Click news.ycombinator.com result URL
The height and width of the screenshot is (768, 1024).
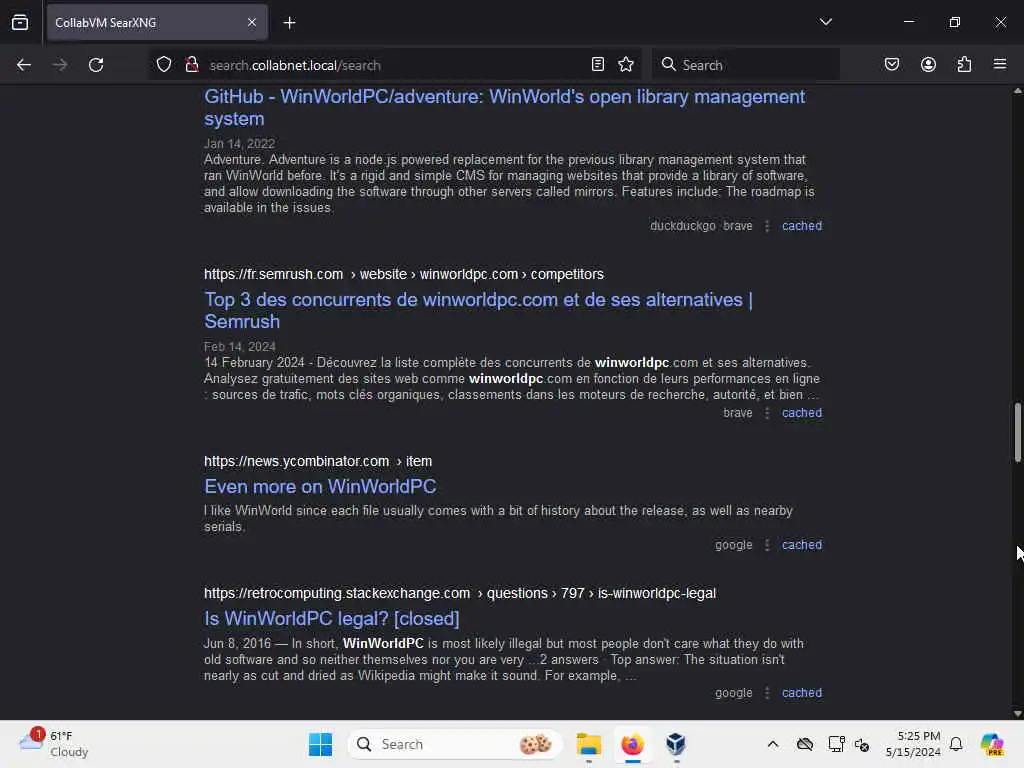(x=318, y=461)
